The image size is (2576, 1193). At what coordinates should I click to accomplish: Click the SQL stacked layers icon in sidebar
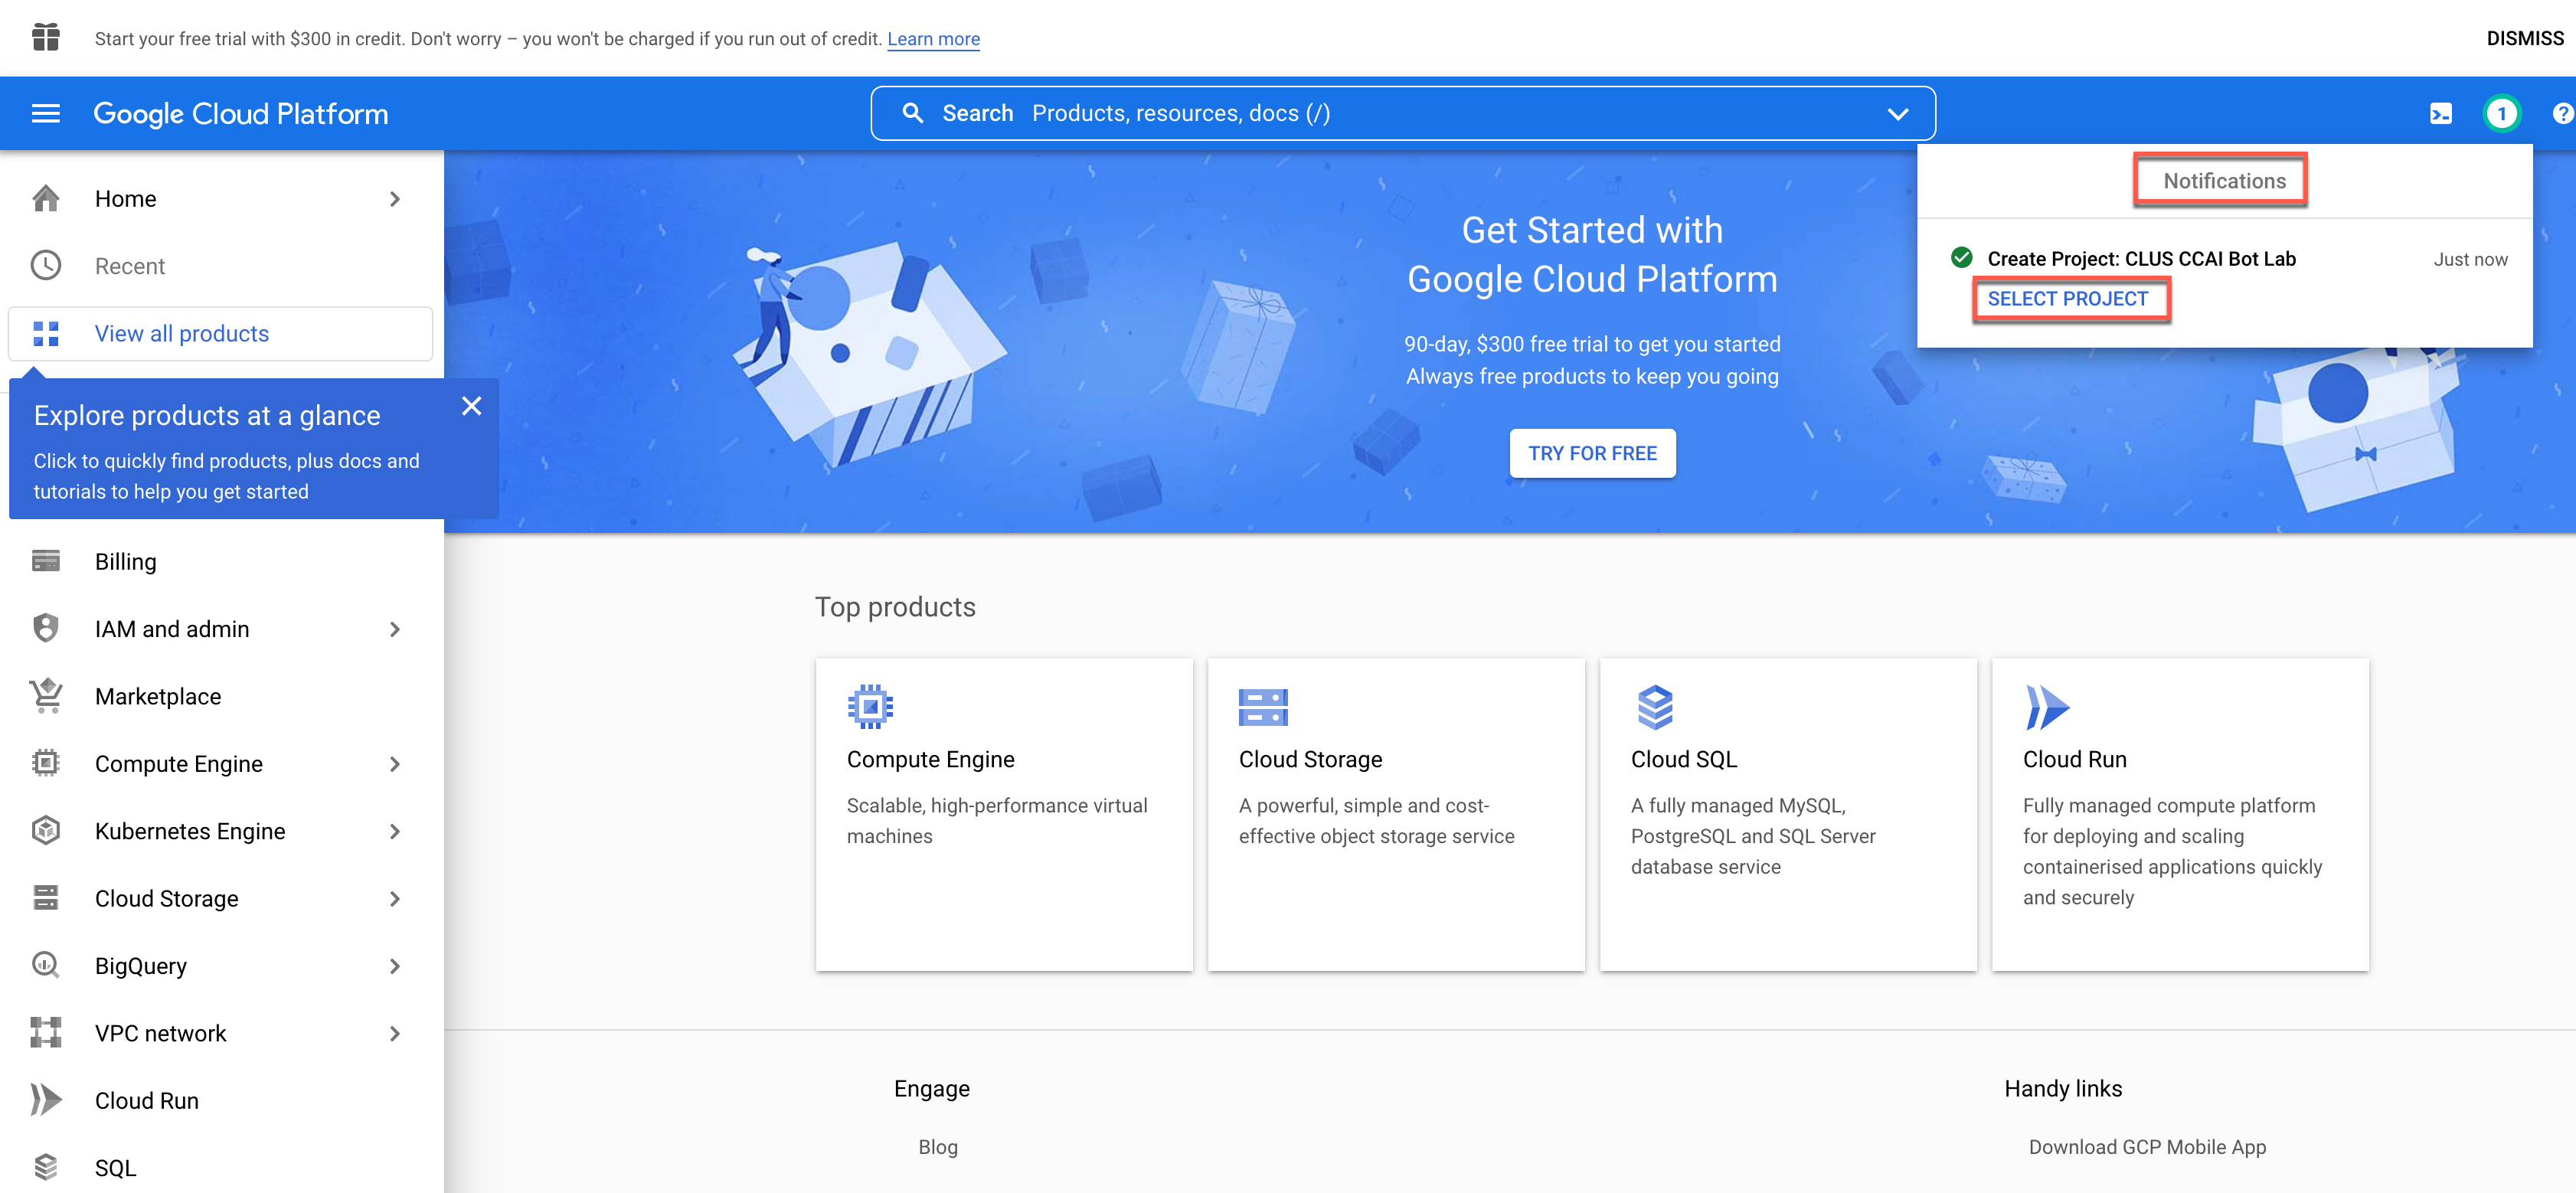46,1167
